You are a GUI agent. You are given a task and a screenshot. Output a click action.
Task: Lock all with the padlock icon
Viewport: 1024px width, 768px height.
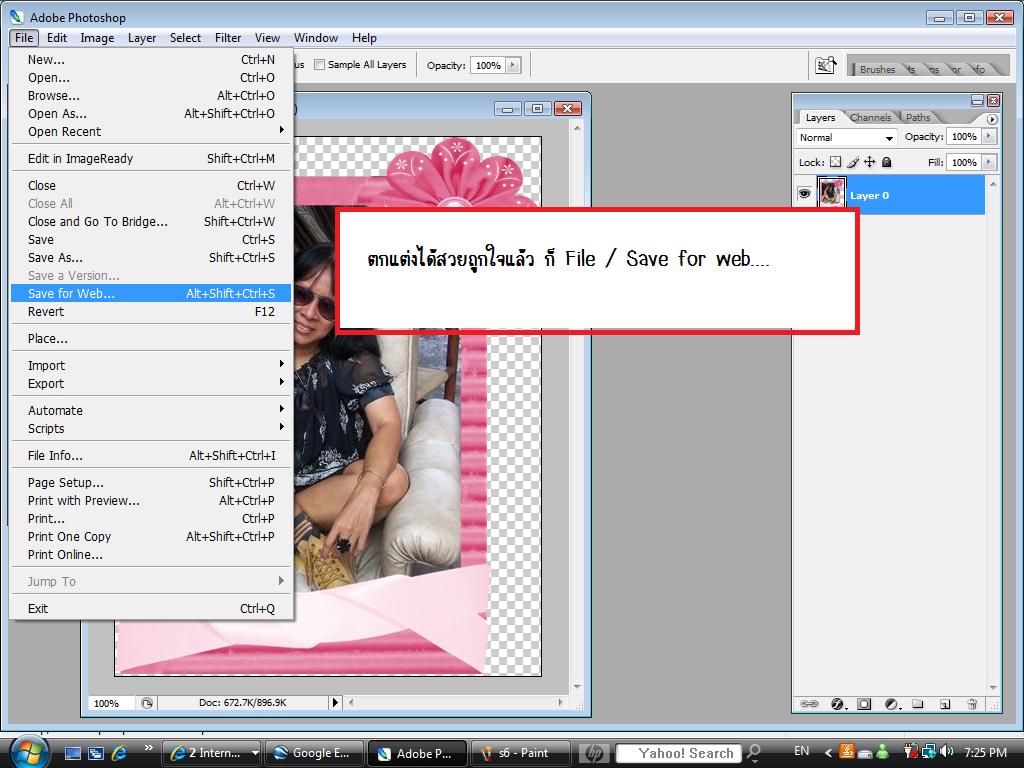(x=886, y=162)
